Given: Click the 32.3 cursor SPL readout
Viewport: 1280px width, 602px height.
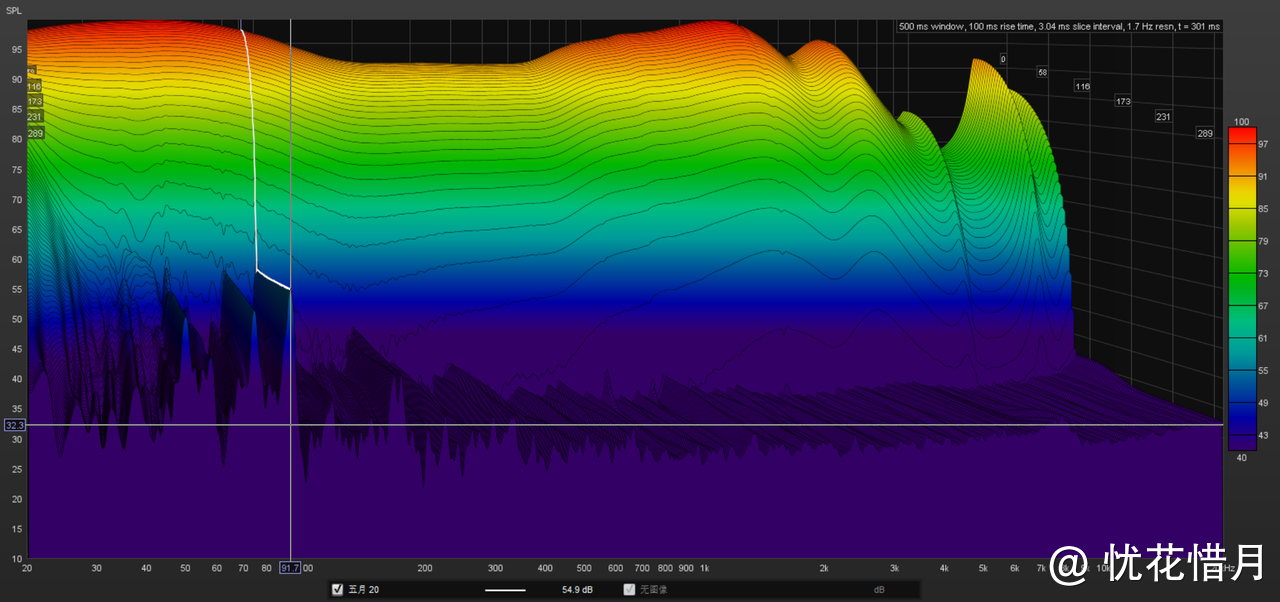Looking at the screenshot, I should [15, 425].
